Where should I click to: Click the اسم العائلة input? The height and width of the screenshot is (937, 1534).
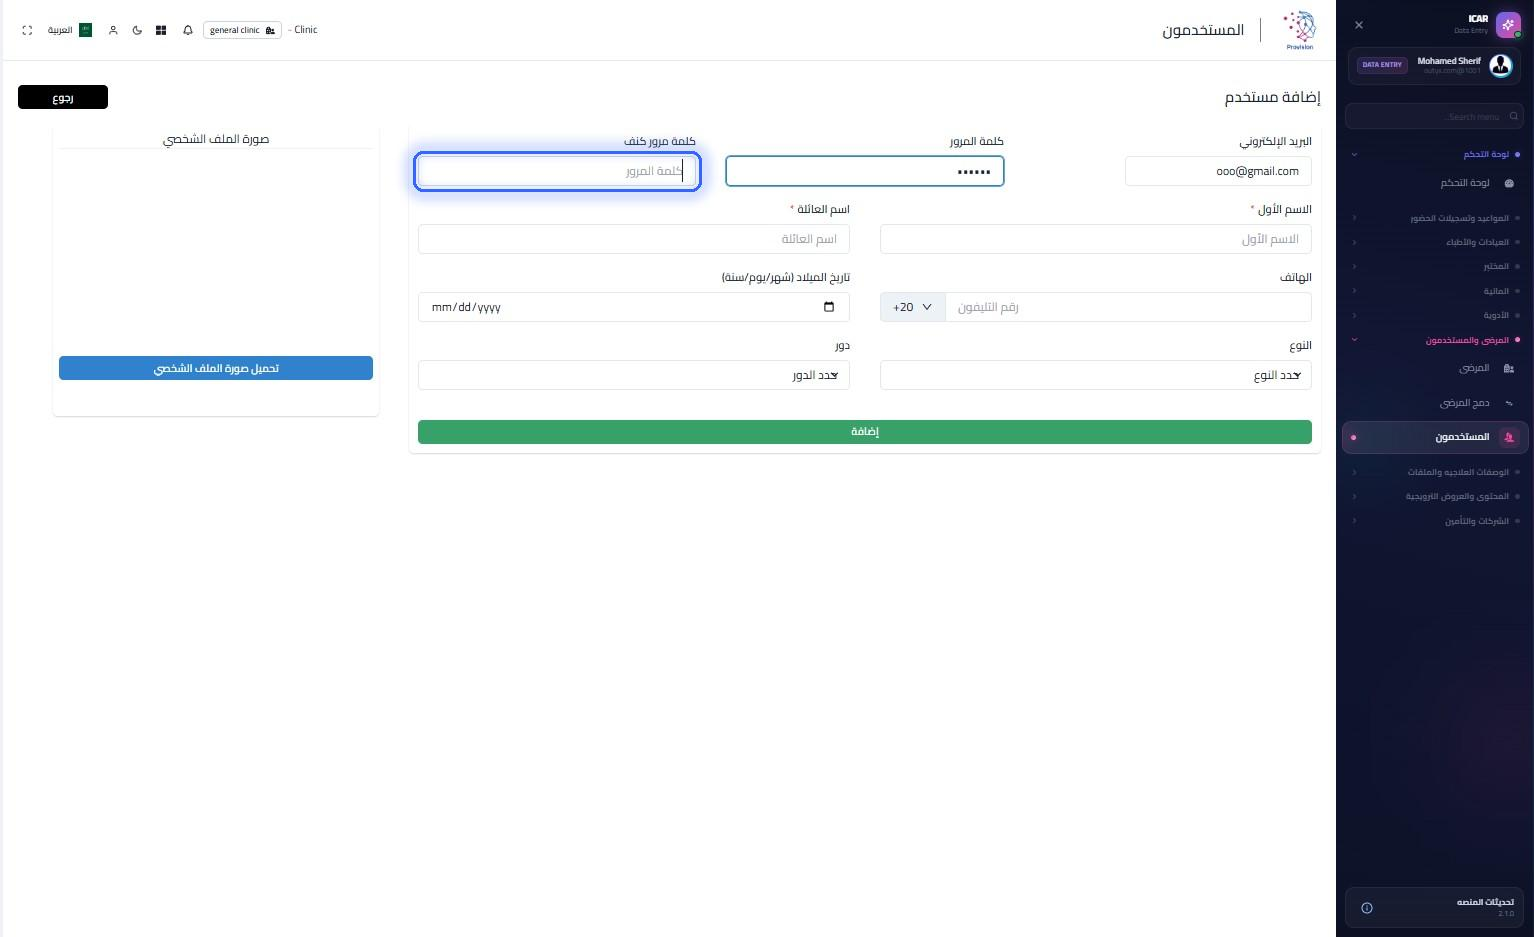click(x=634, y=239)
